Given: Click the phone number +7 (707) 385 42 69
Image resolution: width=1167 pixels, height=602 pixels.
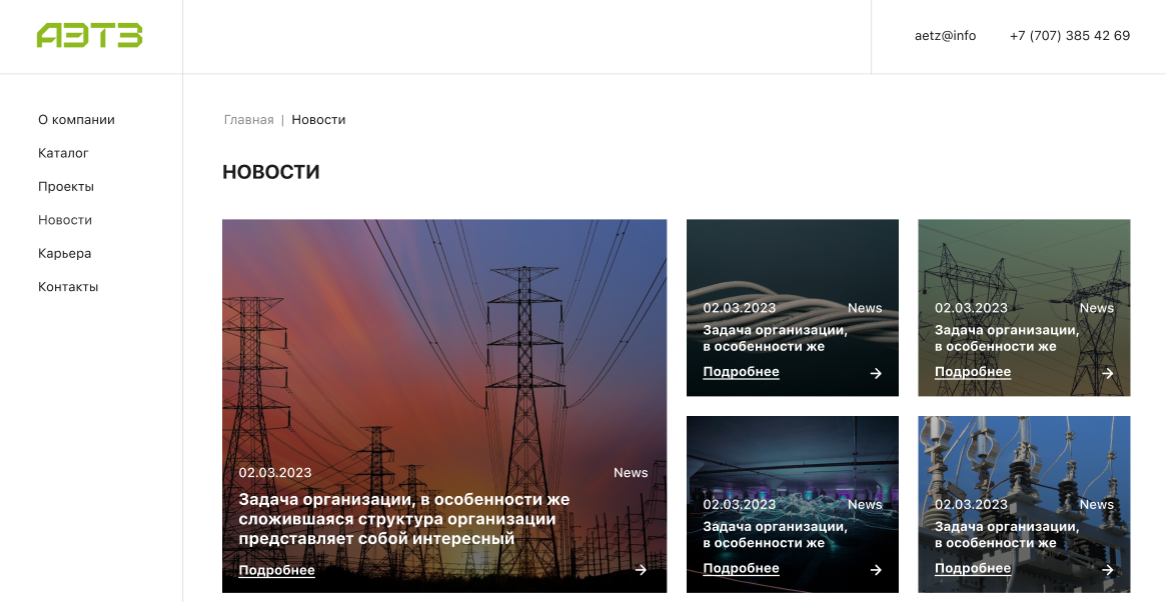Looking at the screenshot, I should tap(1070, 36).
